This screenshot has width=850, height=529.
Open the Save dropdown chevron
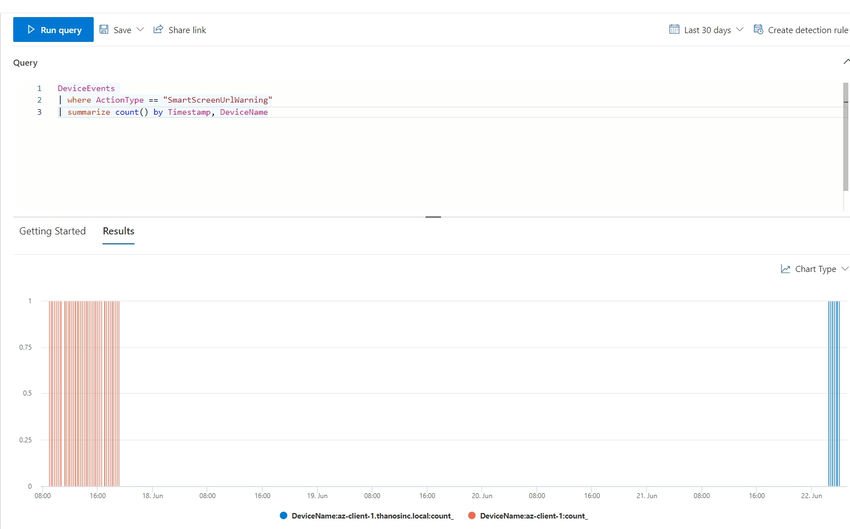pyautogui.click(x=140, y=29)
